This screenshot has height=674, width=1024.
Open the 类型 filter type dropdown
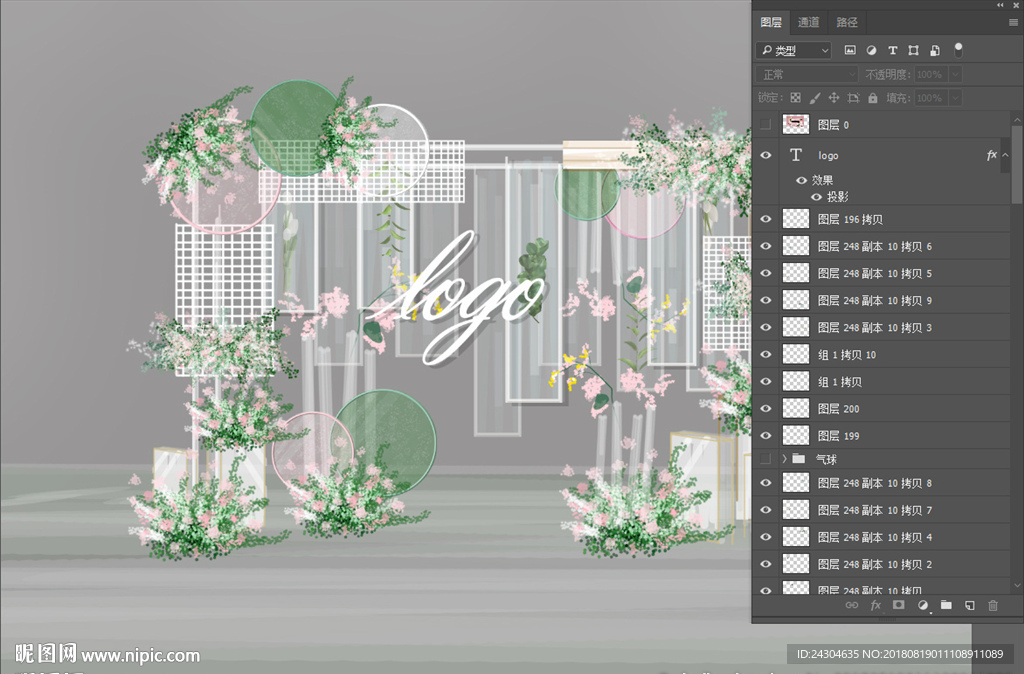(x=794, y=50)
